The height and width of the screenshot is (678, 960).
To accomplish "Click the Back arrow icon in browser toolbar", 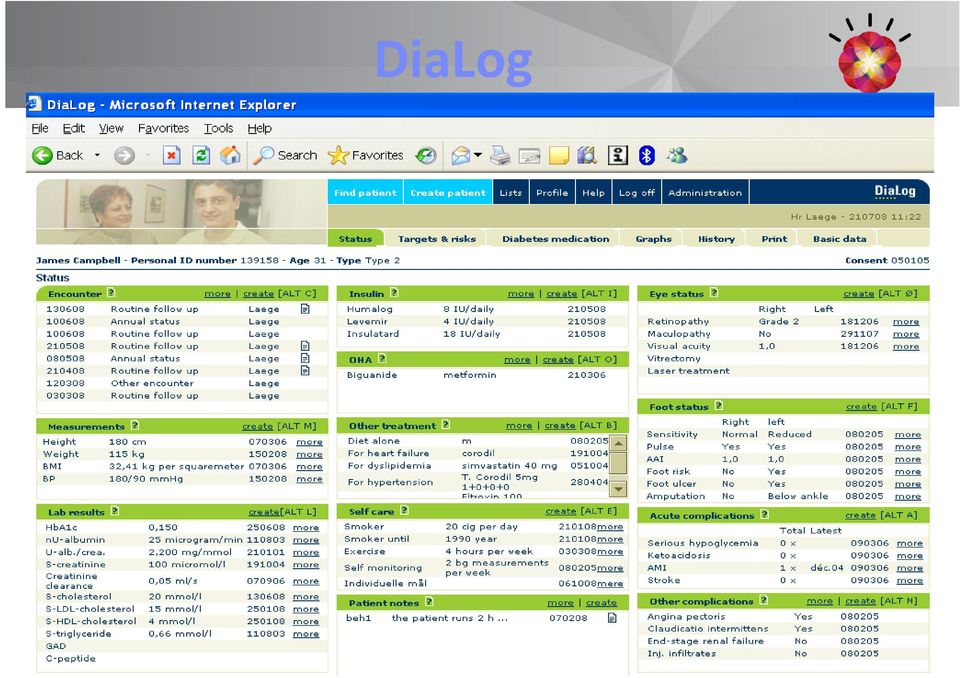I will coord(42,156).
